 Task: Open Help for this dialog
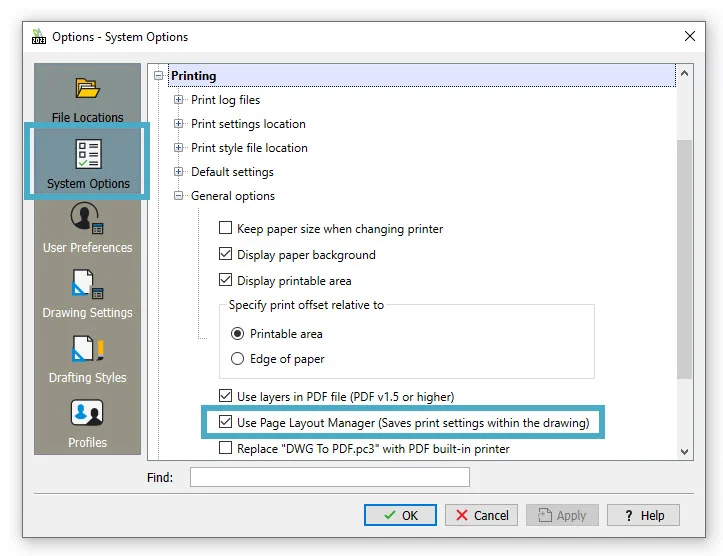(x=643, y=515)
